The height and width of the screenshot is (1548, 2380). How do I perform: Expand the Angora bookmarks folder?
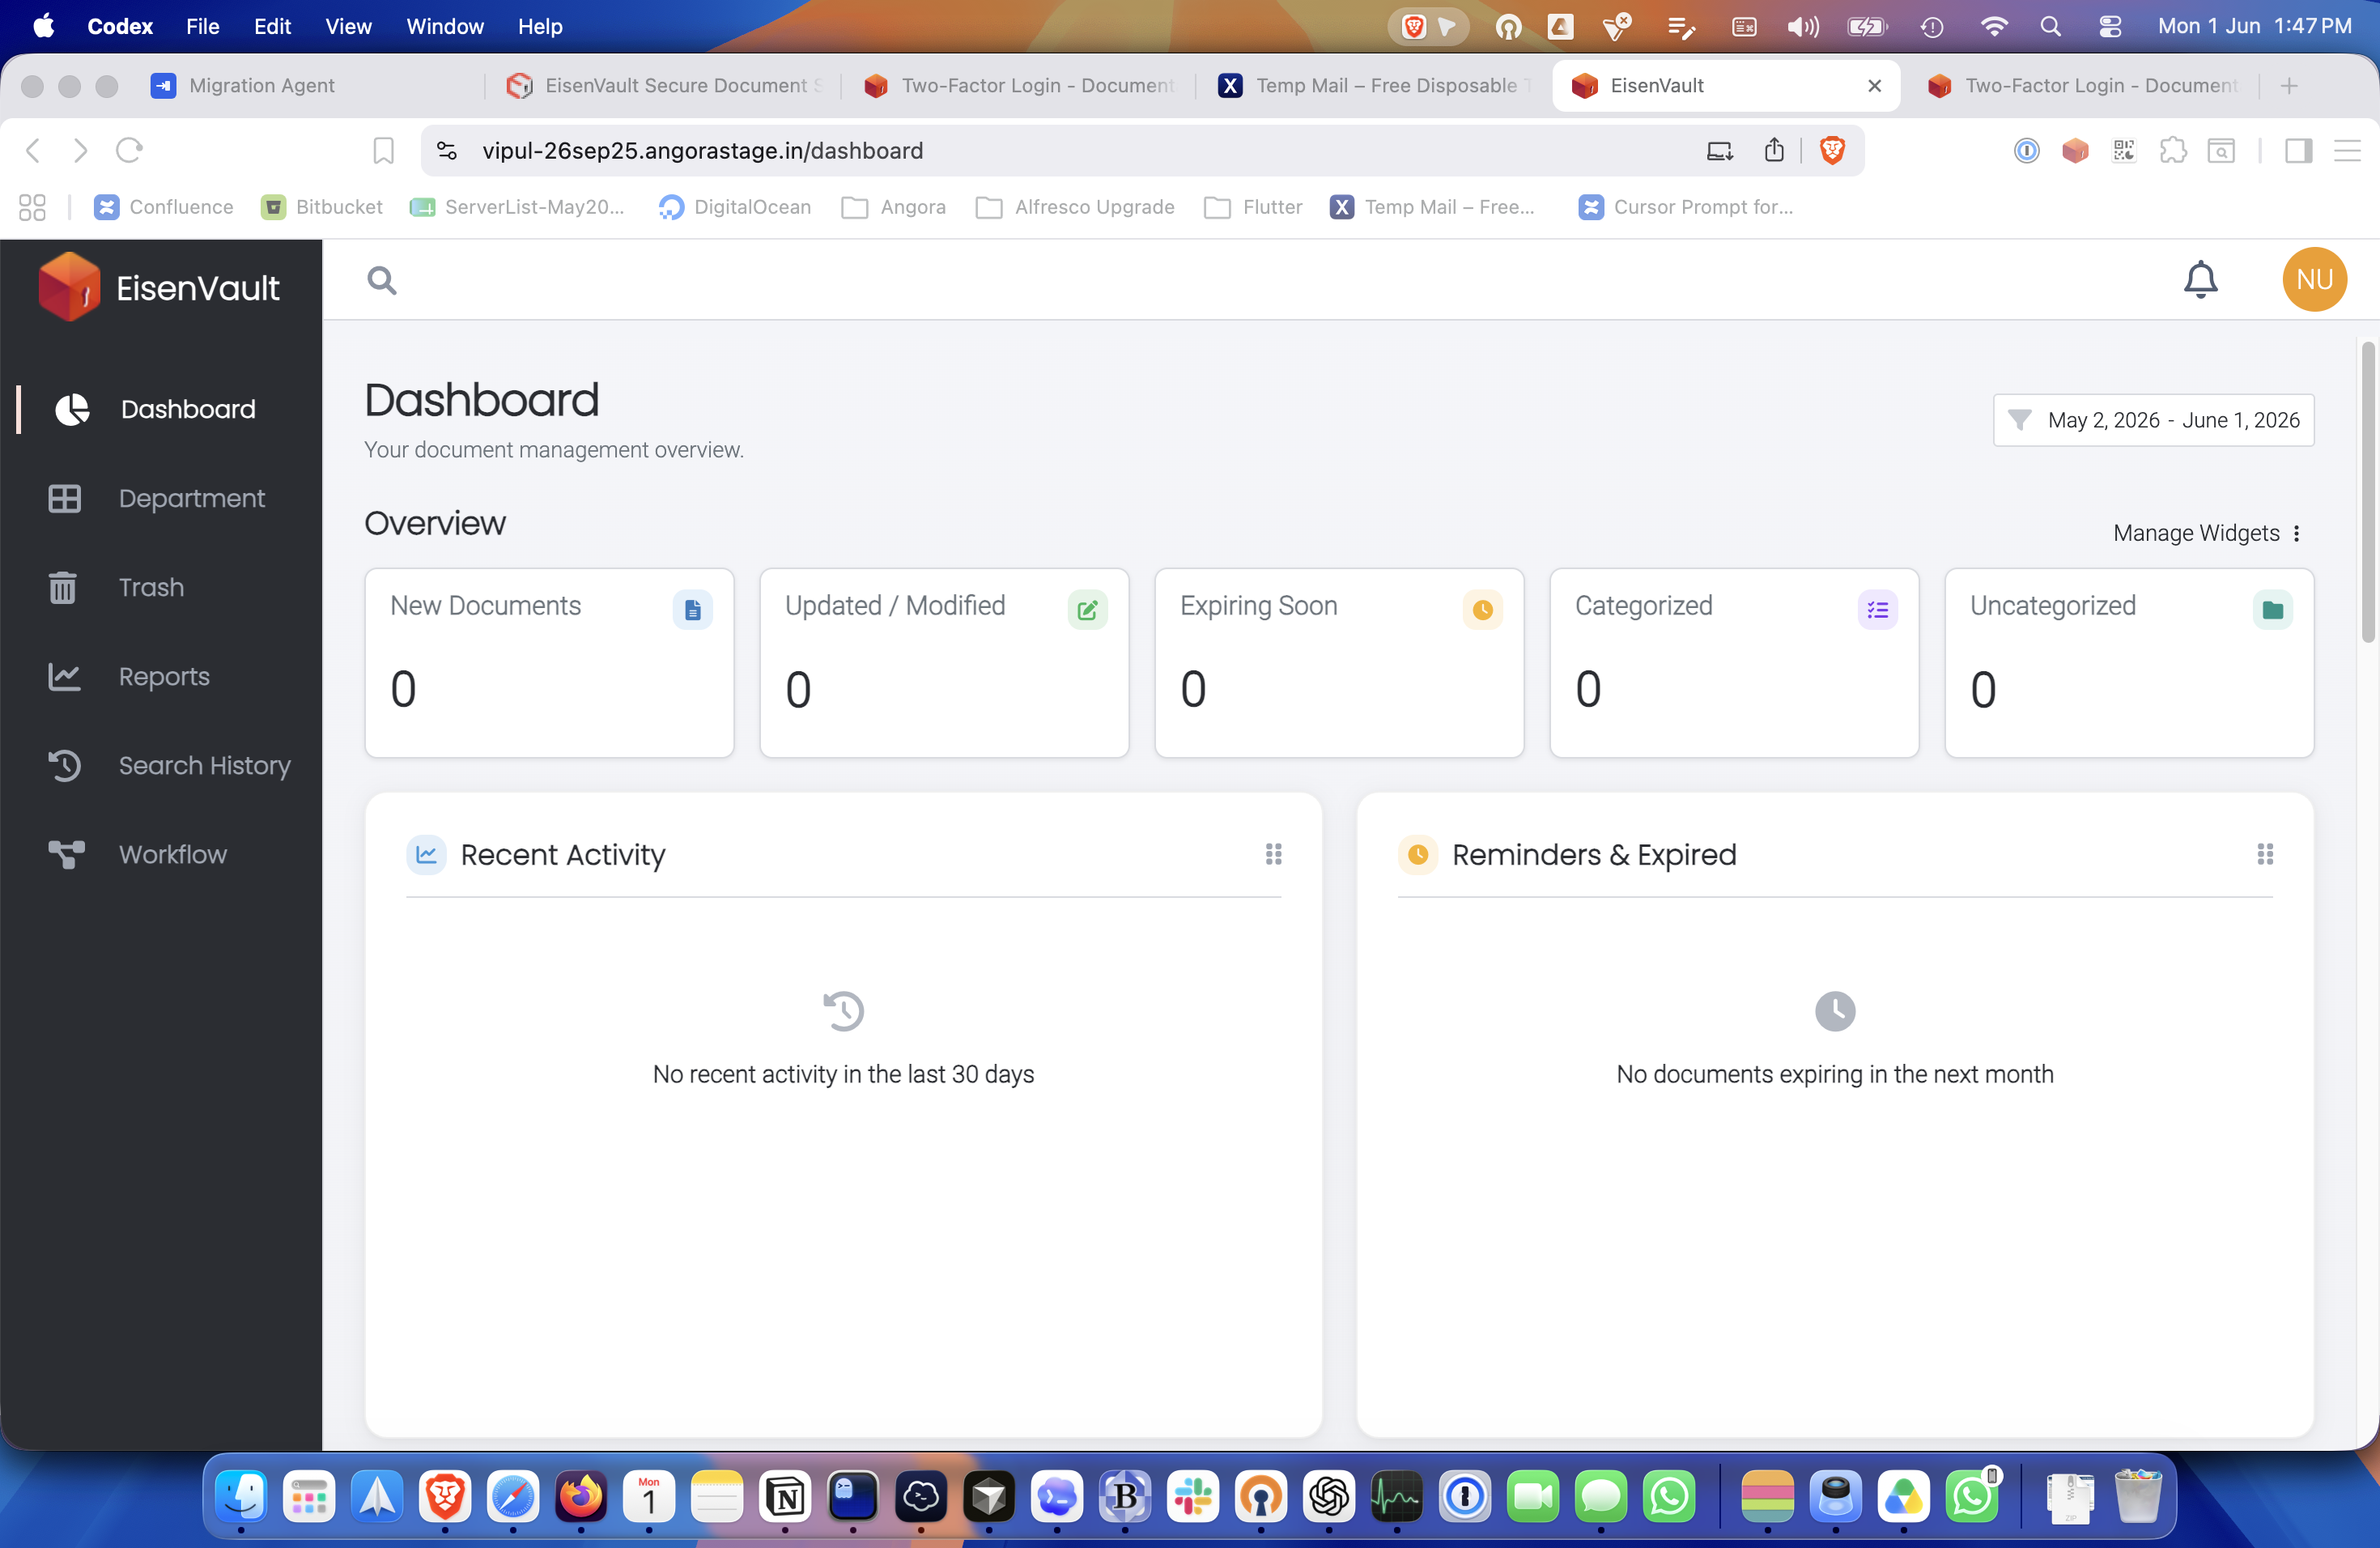coord(893,207)
